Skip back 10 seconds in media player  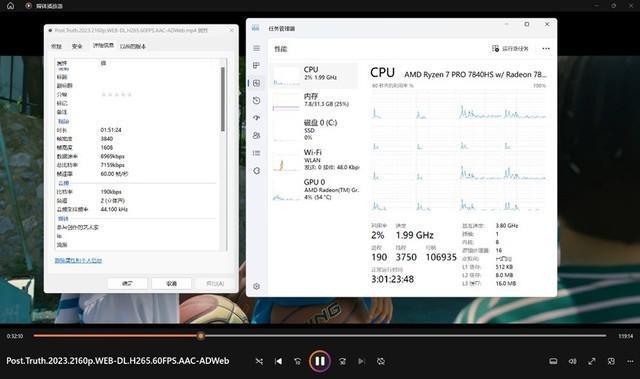tap(298, 361)
